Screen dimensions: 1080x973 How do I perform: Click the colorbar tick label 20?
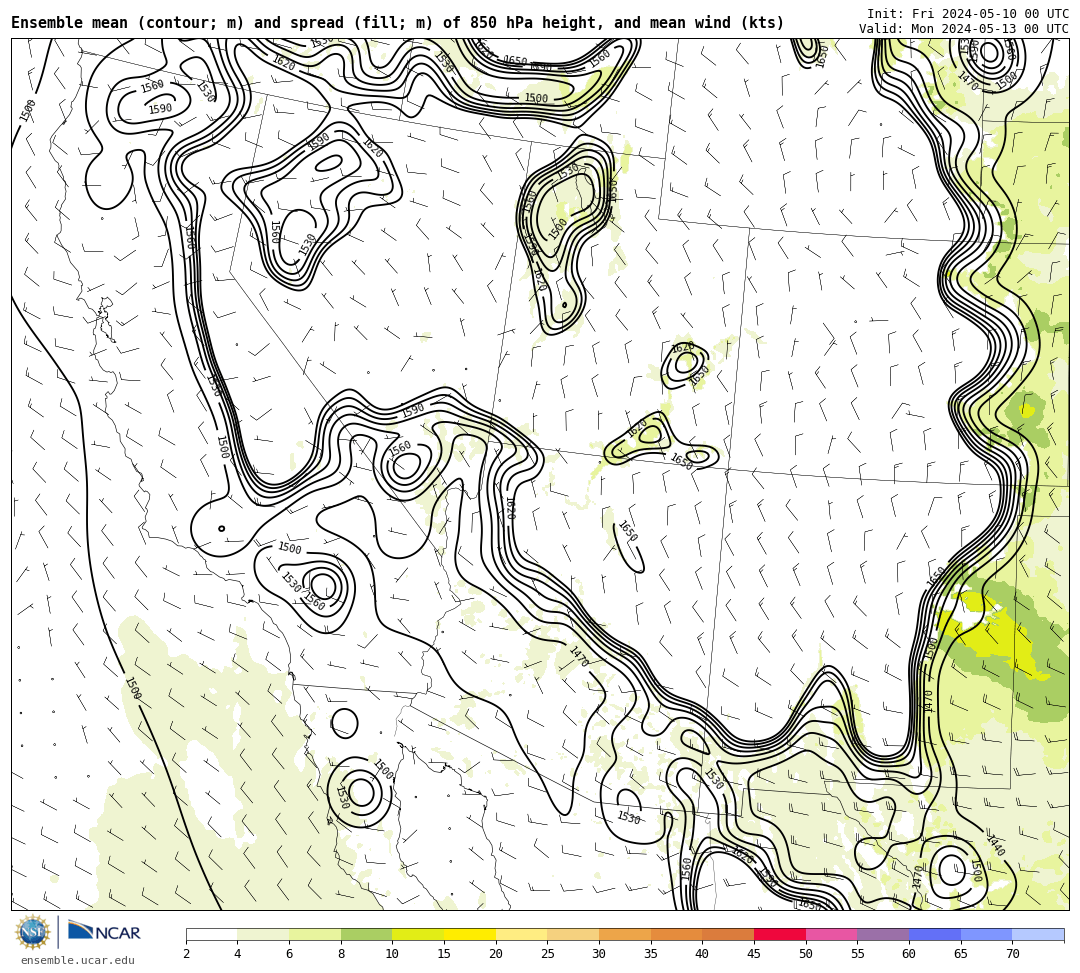(x=495, y=954)
